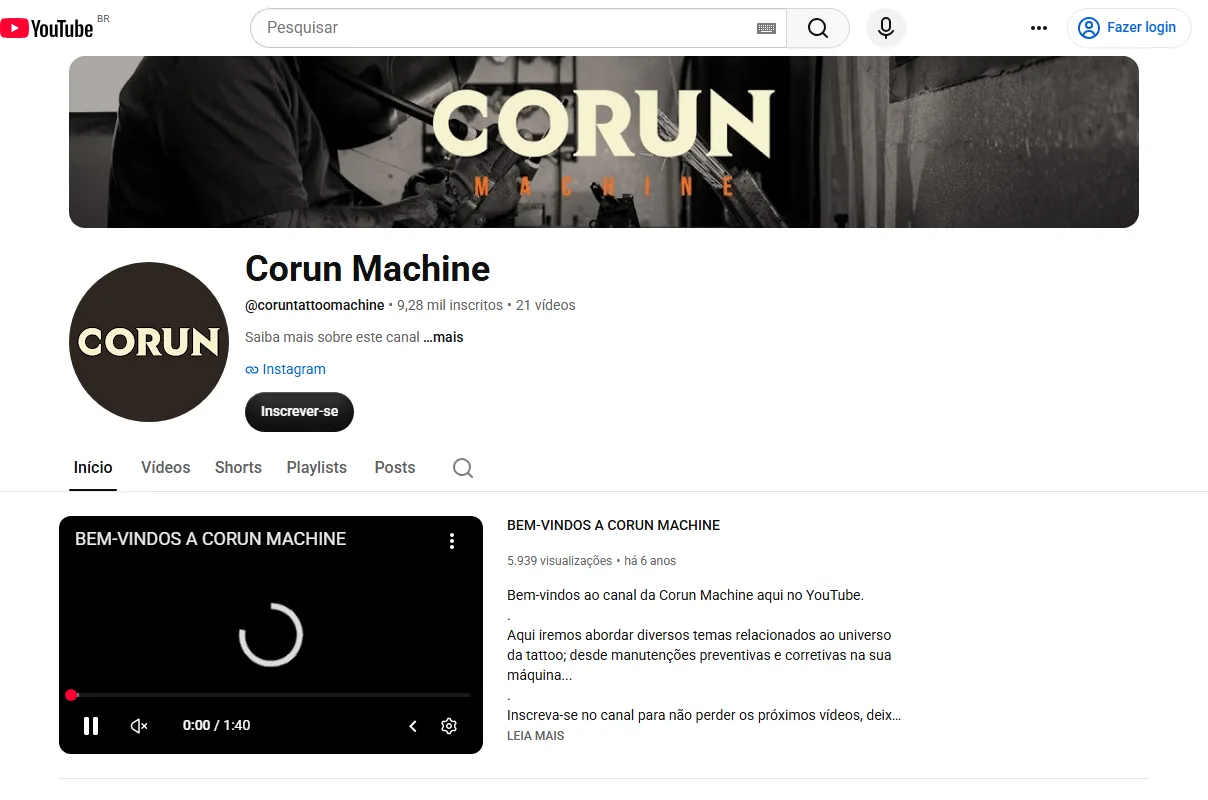Open the YouTube home logo
Image resolution: width=1208 pixels, height=800 pixels.
[x=47, y=28]
